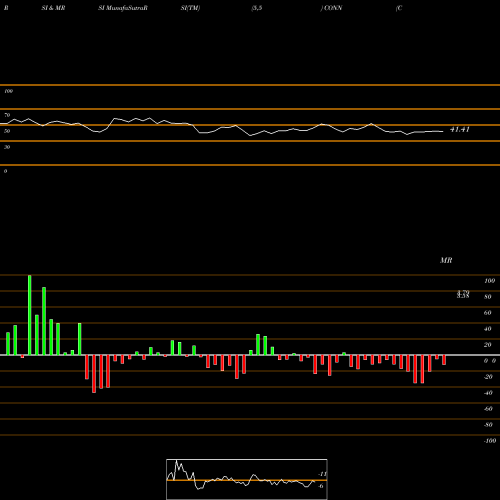Click the MR axis label -60
The height and width of the screenshot is (500, 500).
tap(488, 409)
